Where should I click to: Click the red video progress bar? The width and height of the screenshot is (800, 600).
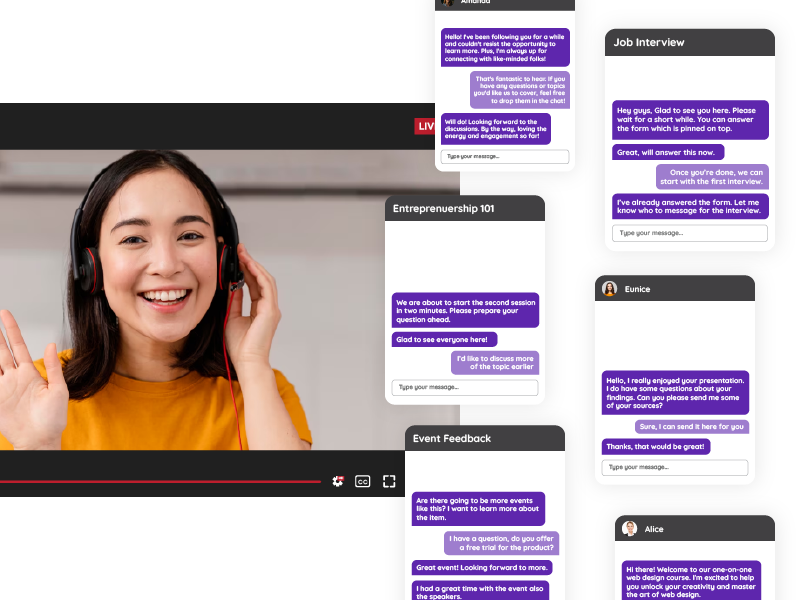coord(160,481)
